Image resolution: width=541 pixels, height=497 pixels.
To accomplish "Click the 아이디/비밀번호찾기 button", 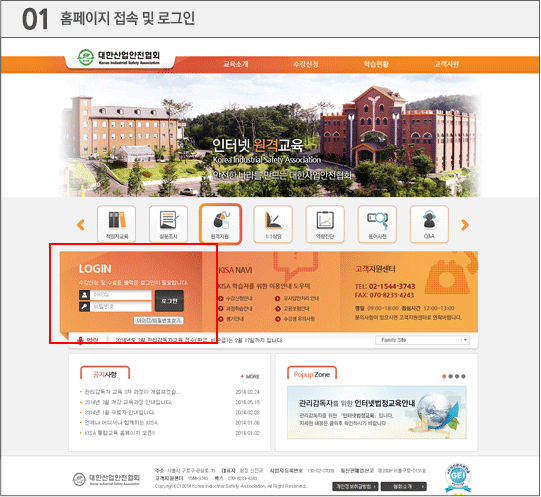I will (x=159, y=321).
